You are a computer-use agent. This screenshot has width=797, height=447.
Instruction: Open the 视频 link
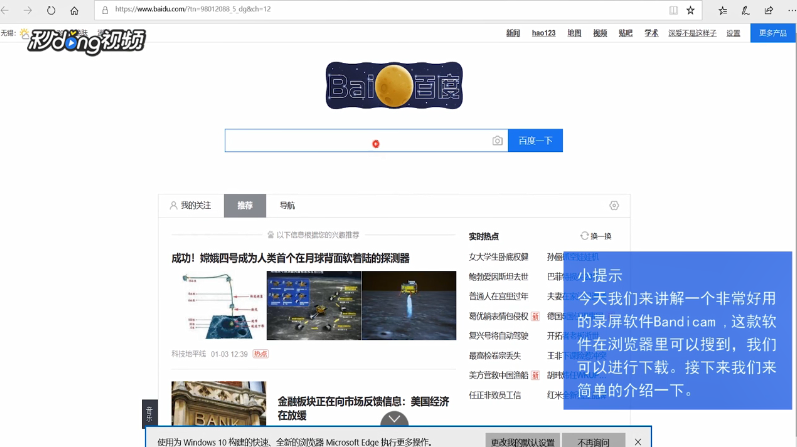point(600,33)
